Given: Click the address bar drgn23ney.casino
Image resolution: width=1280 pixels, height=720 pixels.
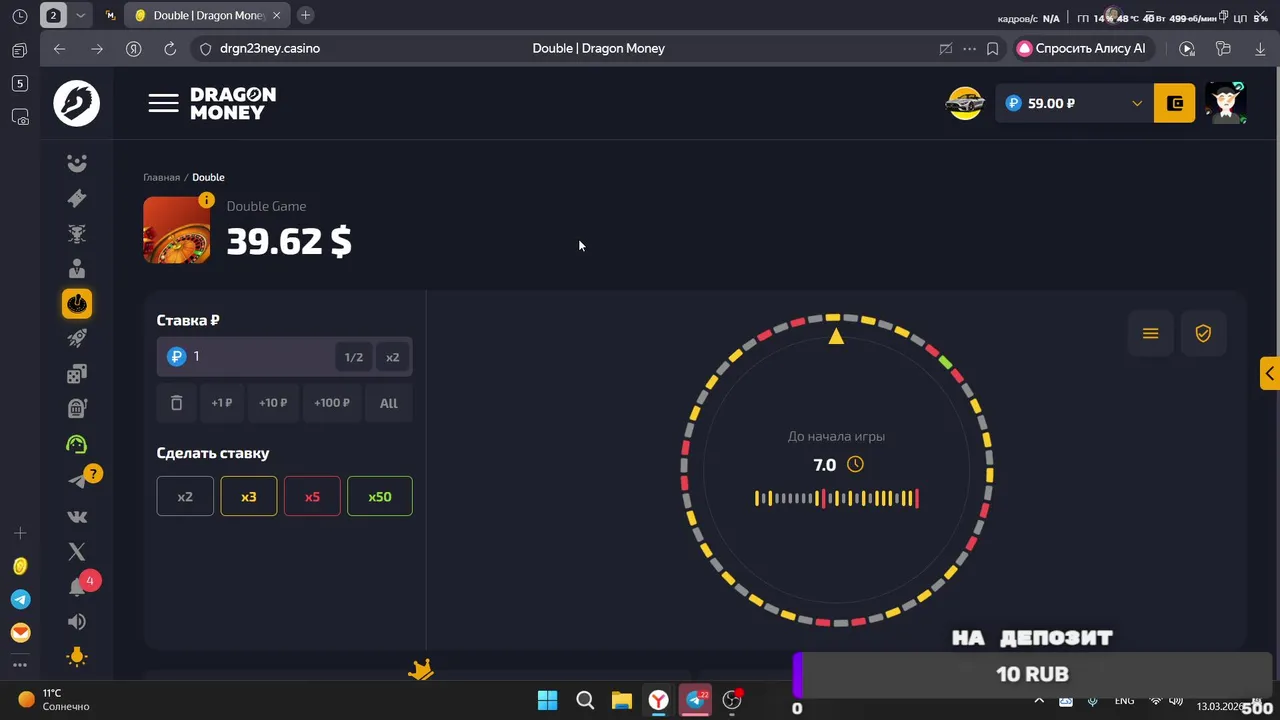Looking at the screenshot, I should tap(270, 48).
